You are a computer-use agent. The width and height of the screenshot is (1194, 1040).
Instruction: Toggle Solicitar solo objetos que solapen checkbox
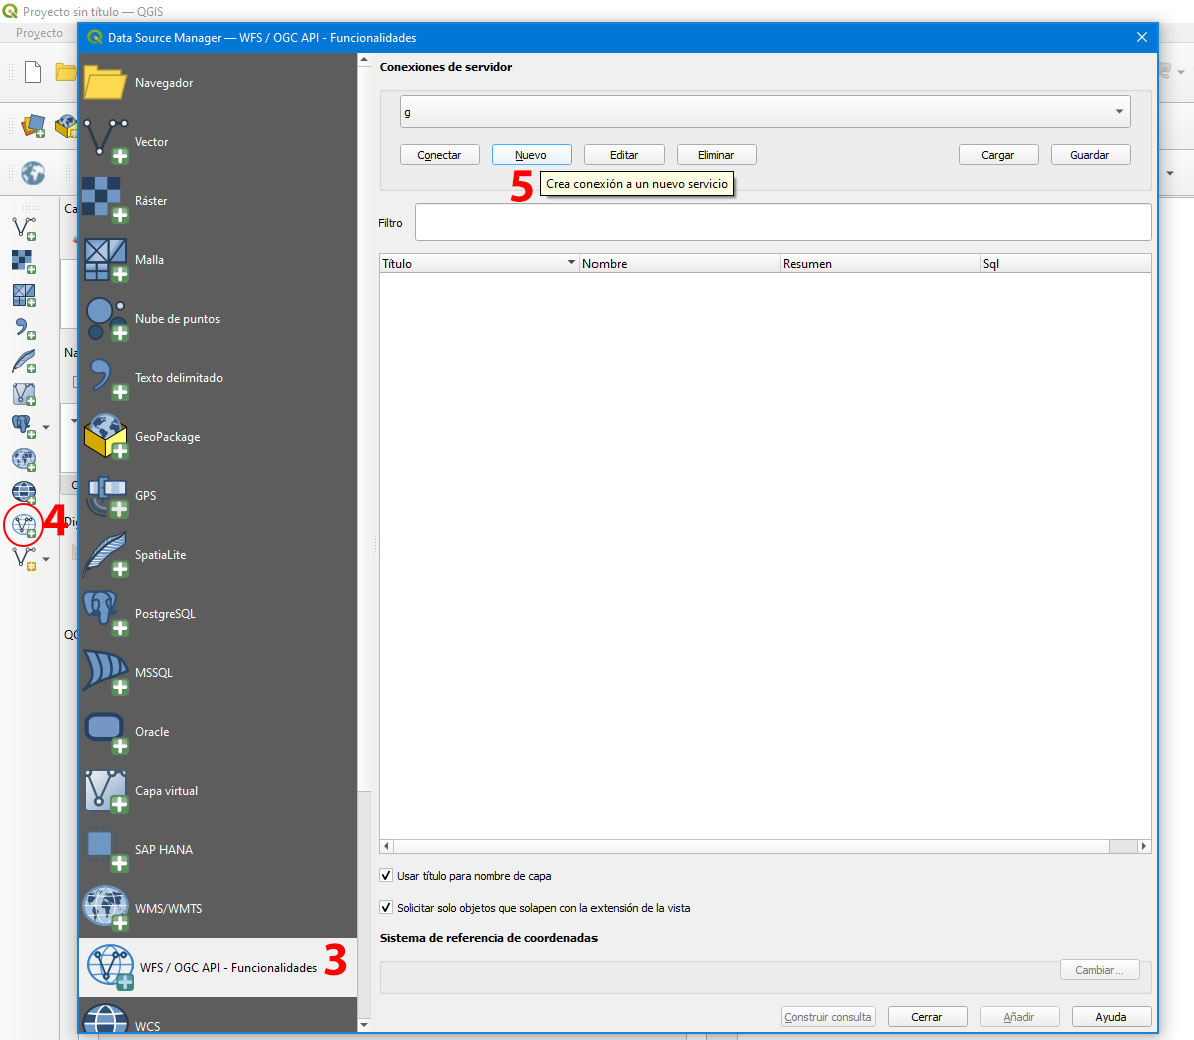pos(386,908)
